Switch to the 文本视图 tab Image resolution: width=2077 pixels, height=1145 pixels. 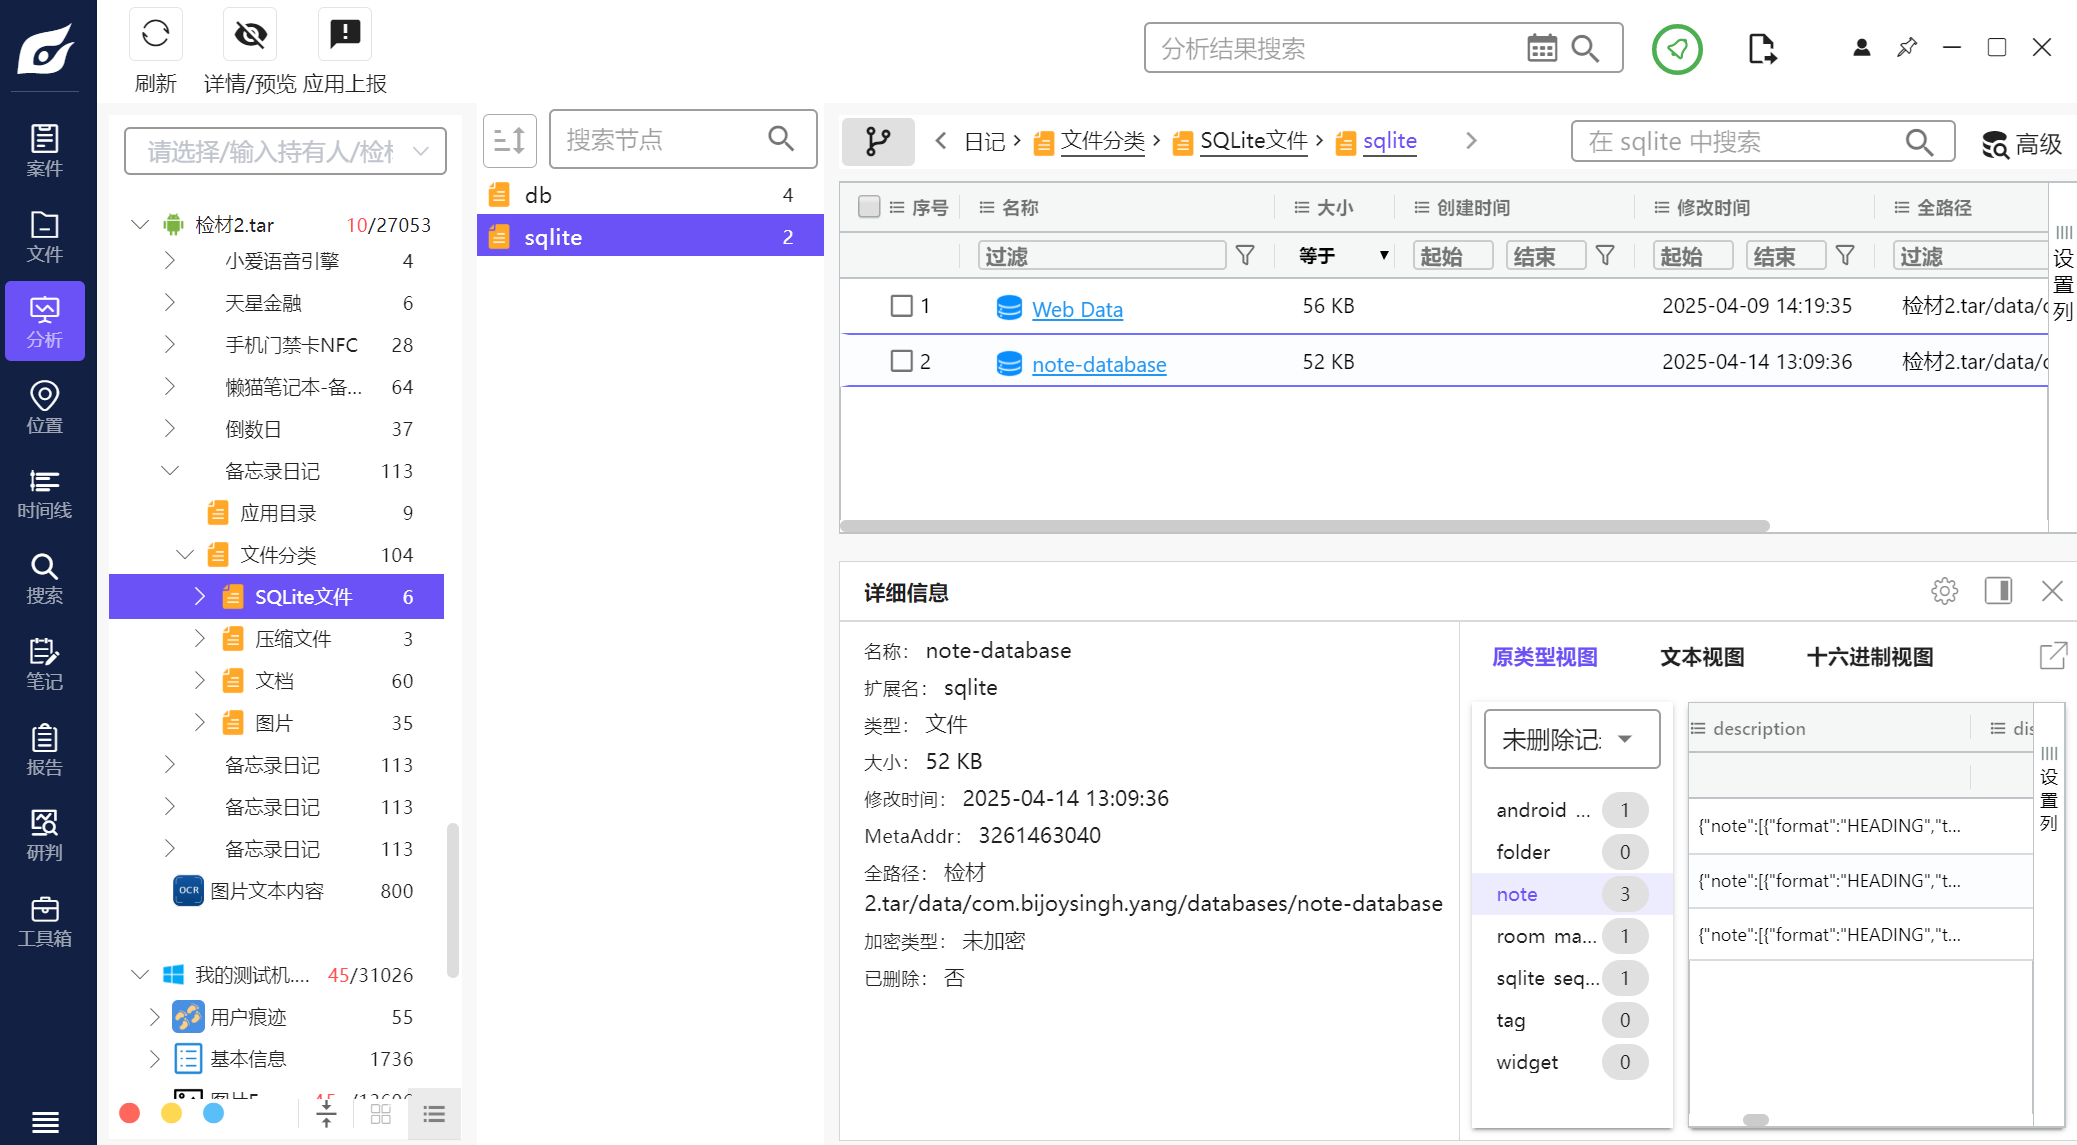pos(1700,657)
